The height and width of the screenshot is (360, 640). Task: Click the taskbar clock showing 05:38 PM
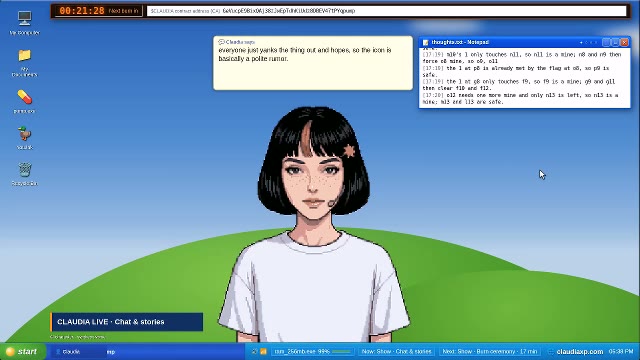click(621, 351)
